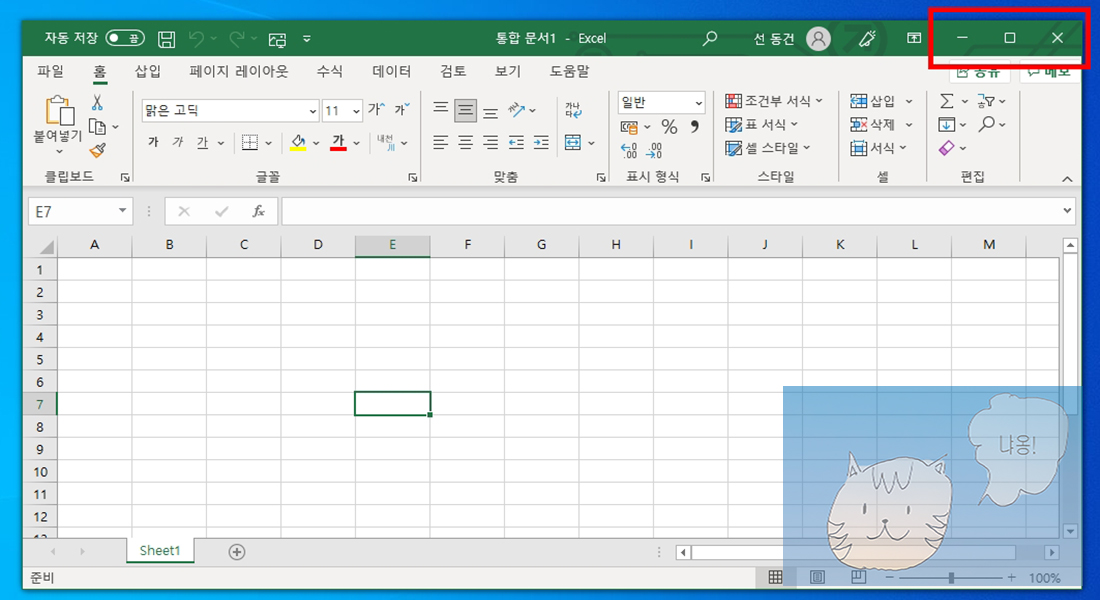Decrease font size with 가 down icon

(402, 109)
